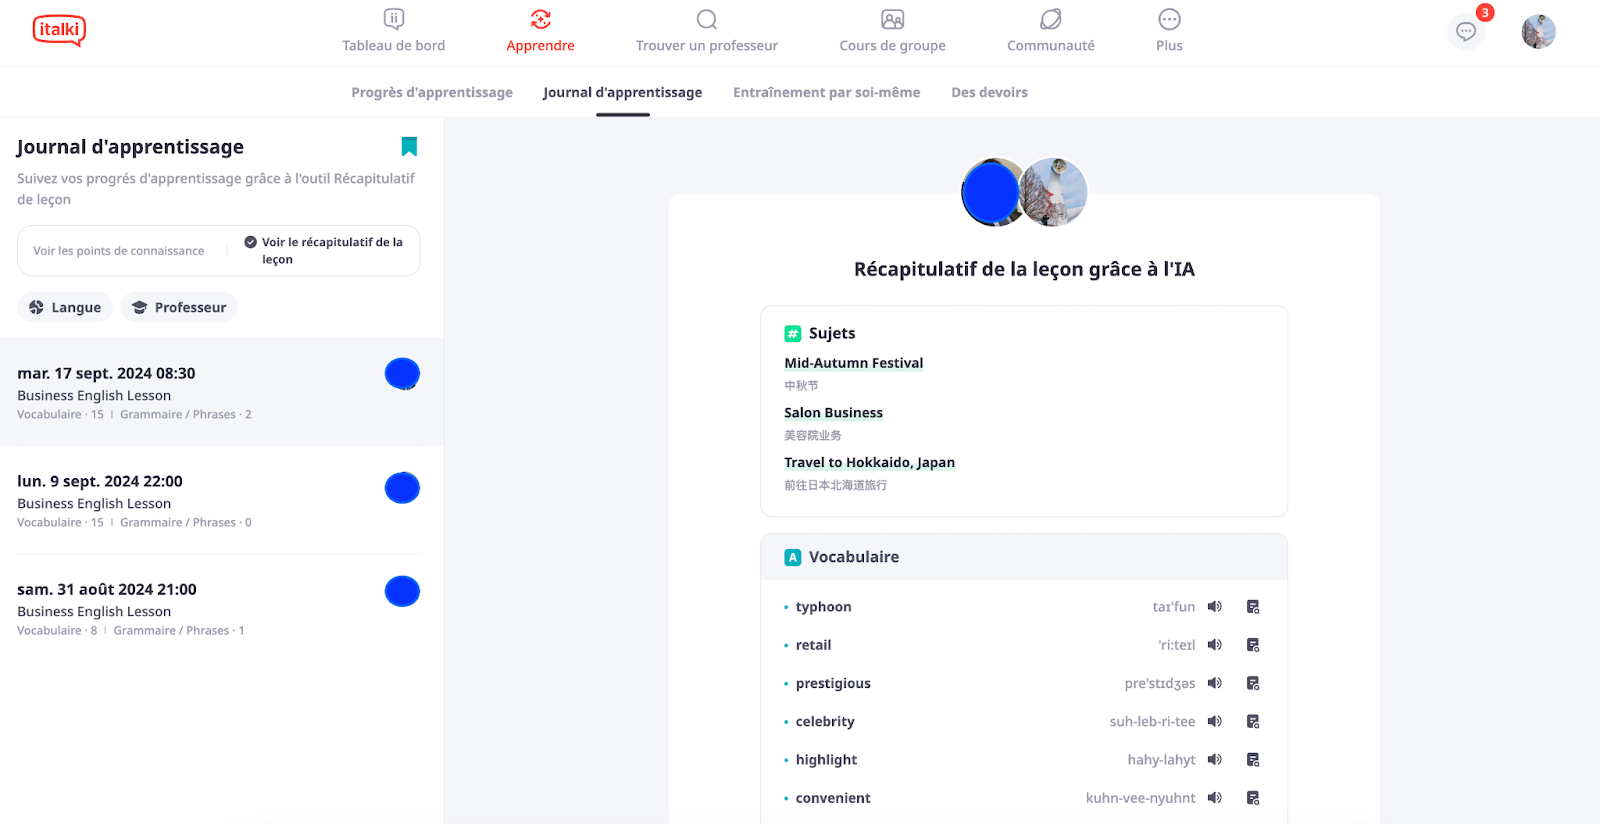1600x824 pixels.
Task: Select Voir le récapitulatif de la leçon option
Action: coord(324,251)
